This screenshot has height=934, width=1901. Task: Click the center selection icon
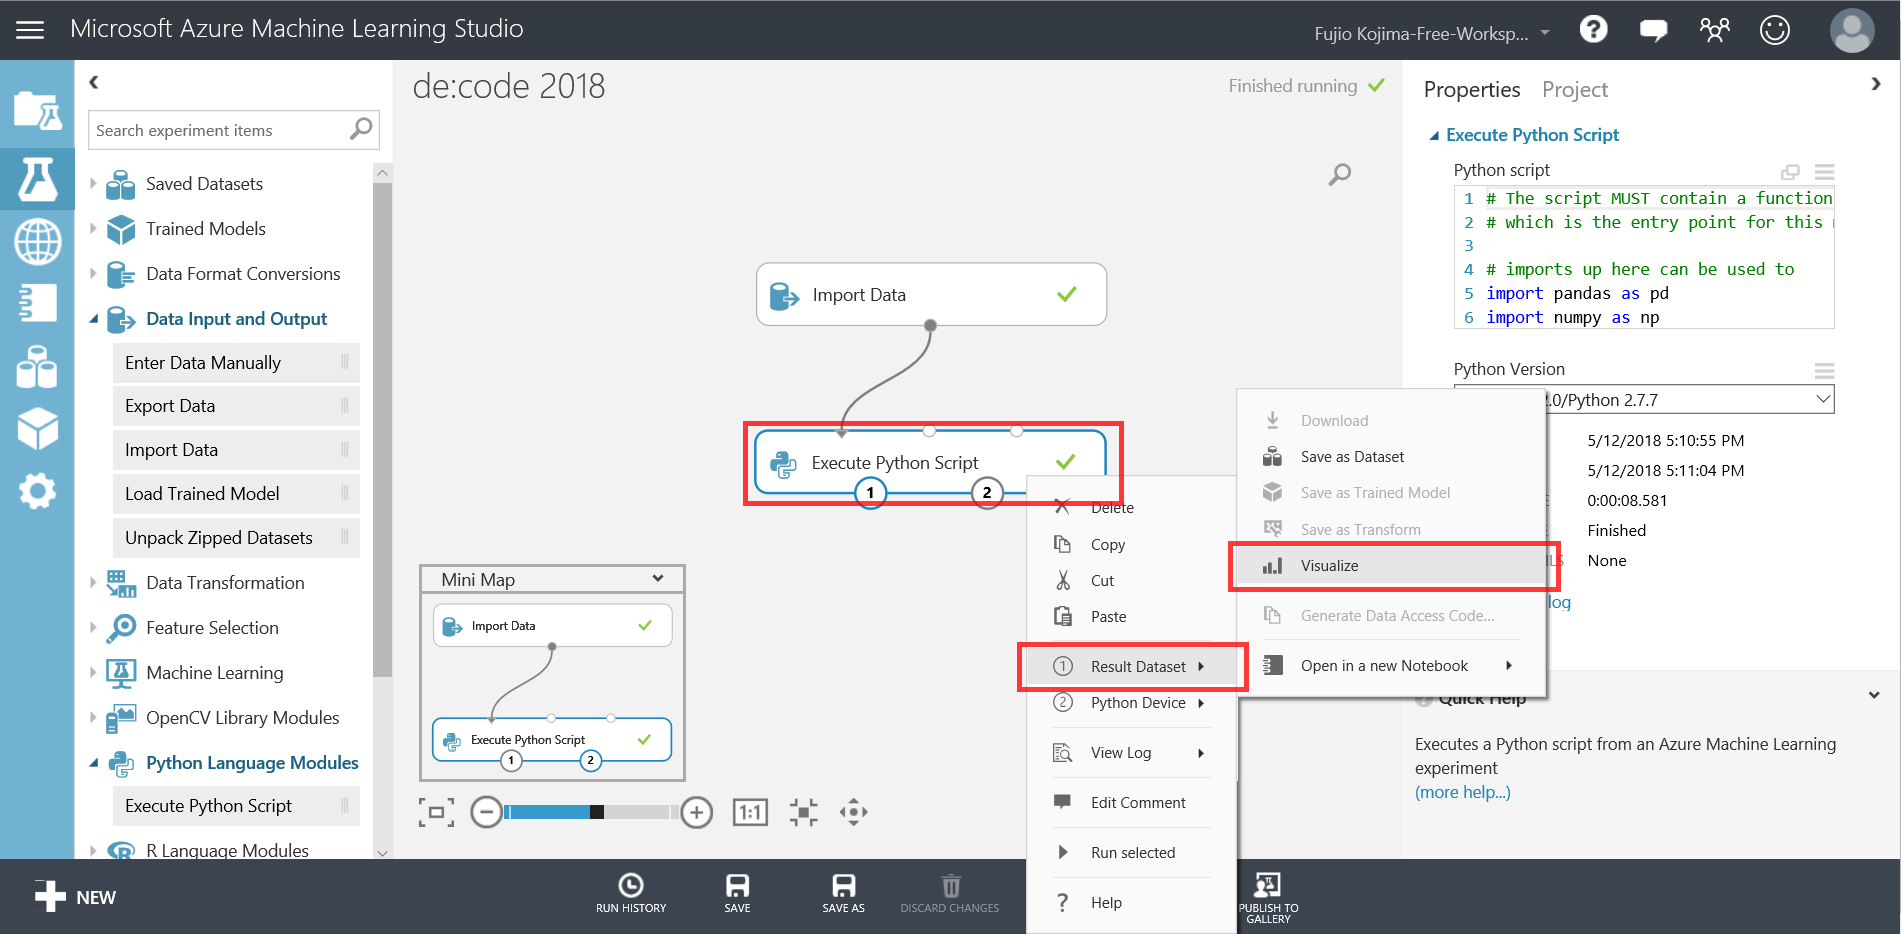pyautogui.click(x=803, y=812)
